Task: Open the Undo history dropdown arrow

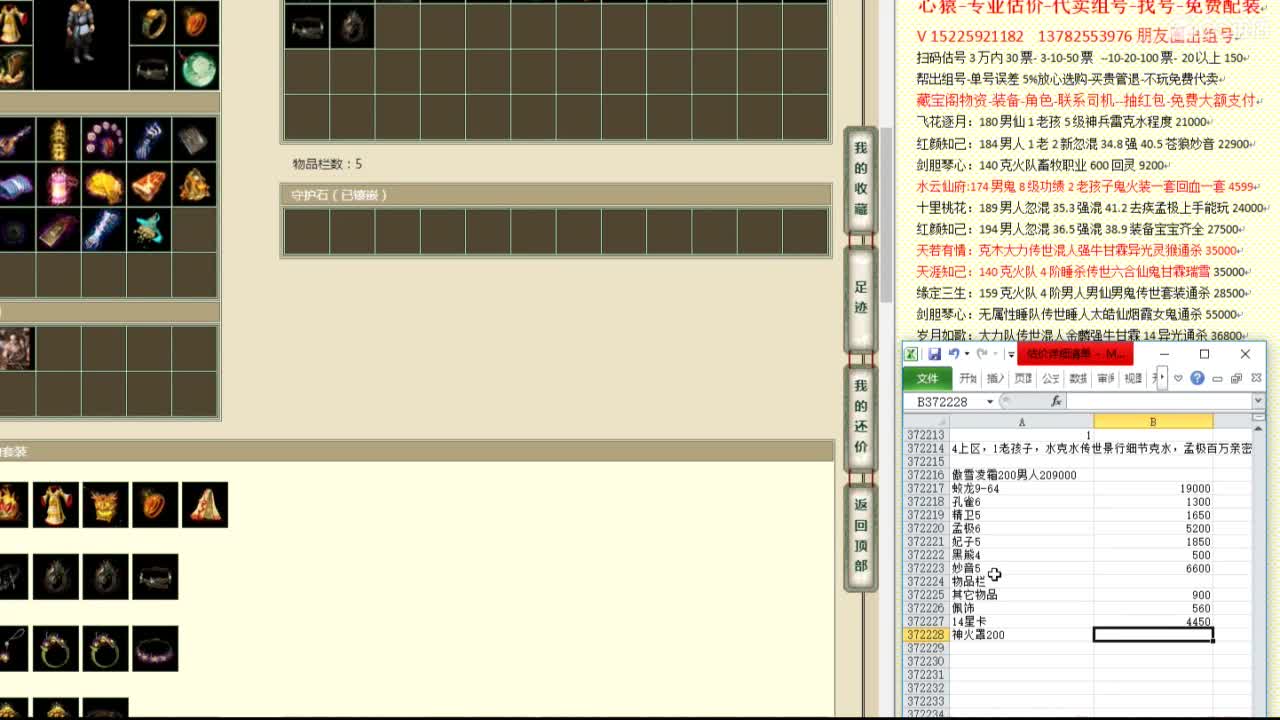Action: point(968,353)
